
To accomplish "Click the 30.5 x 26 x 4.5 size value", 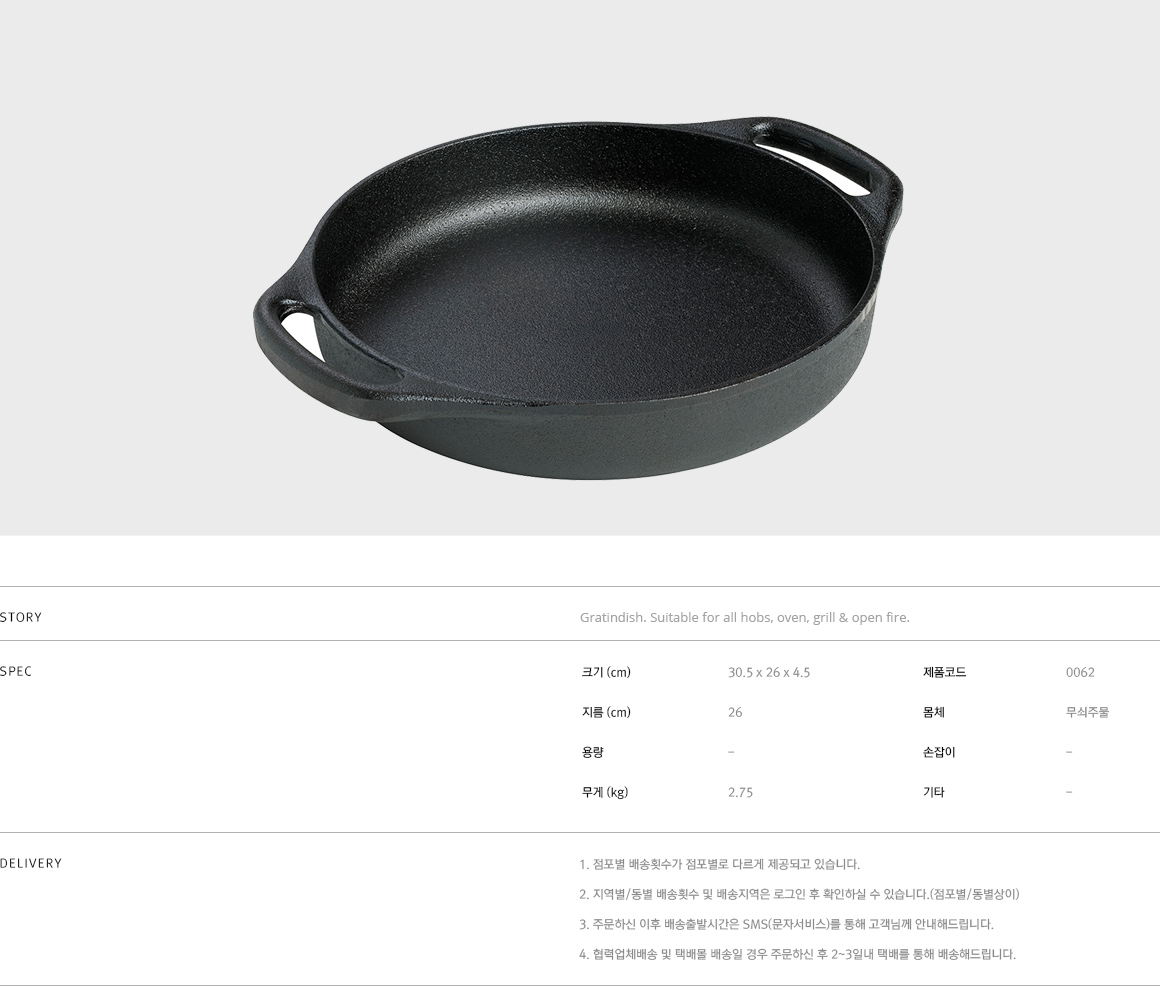I will [769, 672].
